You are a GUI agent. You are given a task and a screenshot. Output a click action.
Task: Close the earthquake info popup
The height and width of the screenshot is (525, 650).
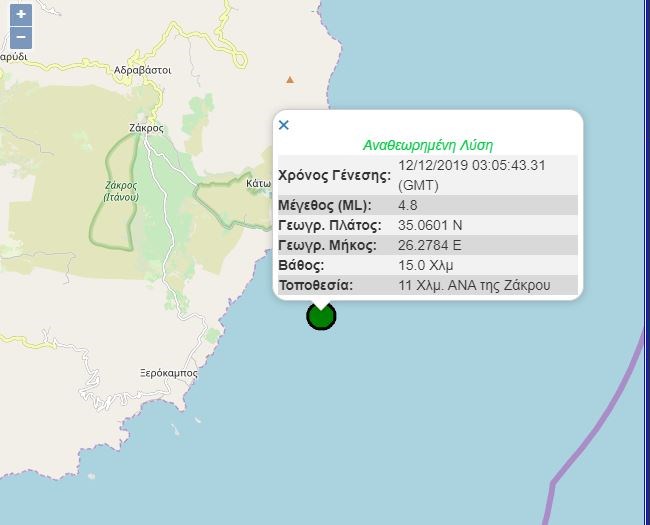coord(284,125)
